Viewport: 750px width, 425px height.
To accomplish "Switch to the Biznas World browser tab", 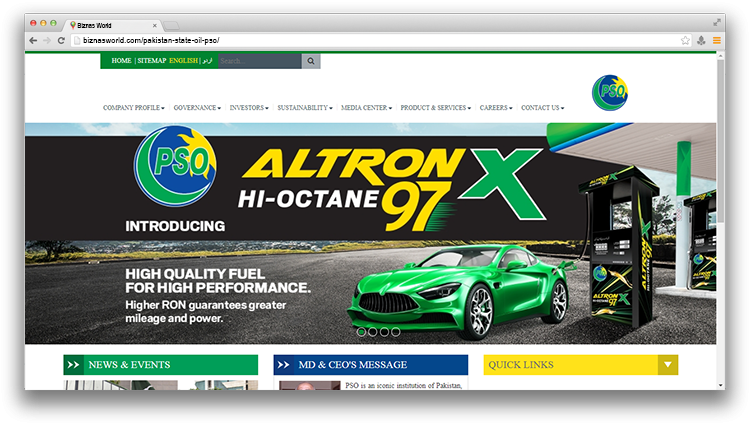I will [x=110, y=23].
